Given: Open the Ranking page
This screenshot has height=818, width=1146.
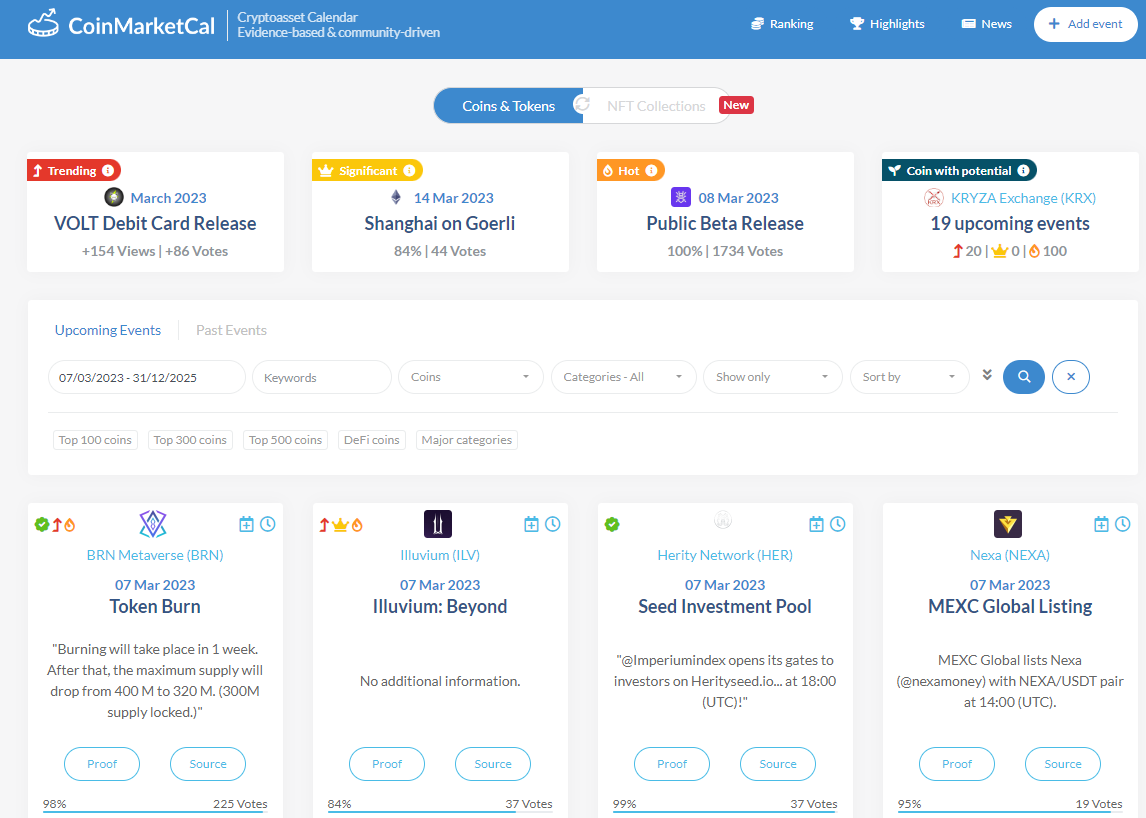Looking at the screenshot, I should pyautogui.click(x=782, y=24).
